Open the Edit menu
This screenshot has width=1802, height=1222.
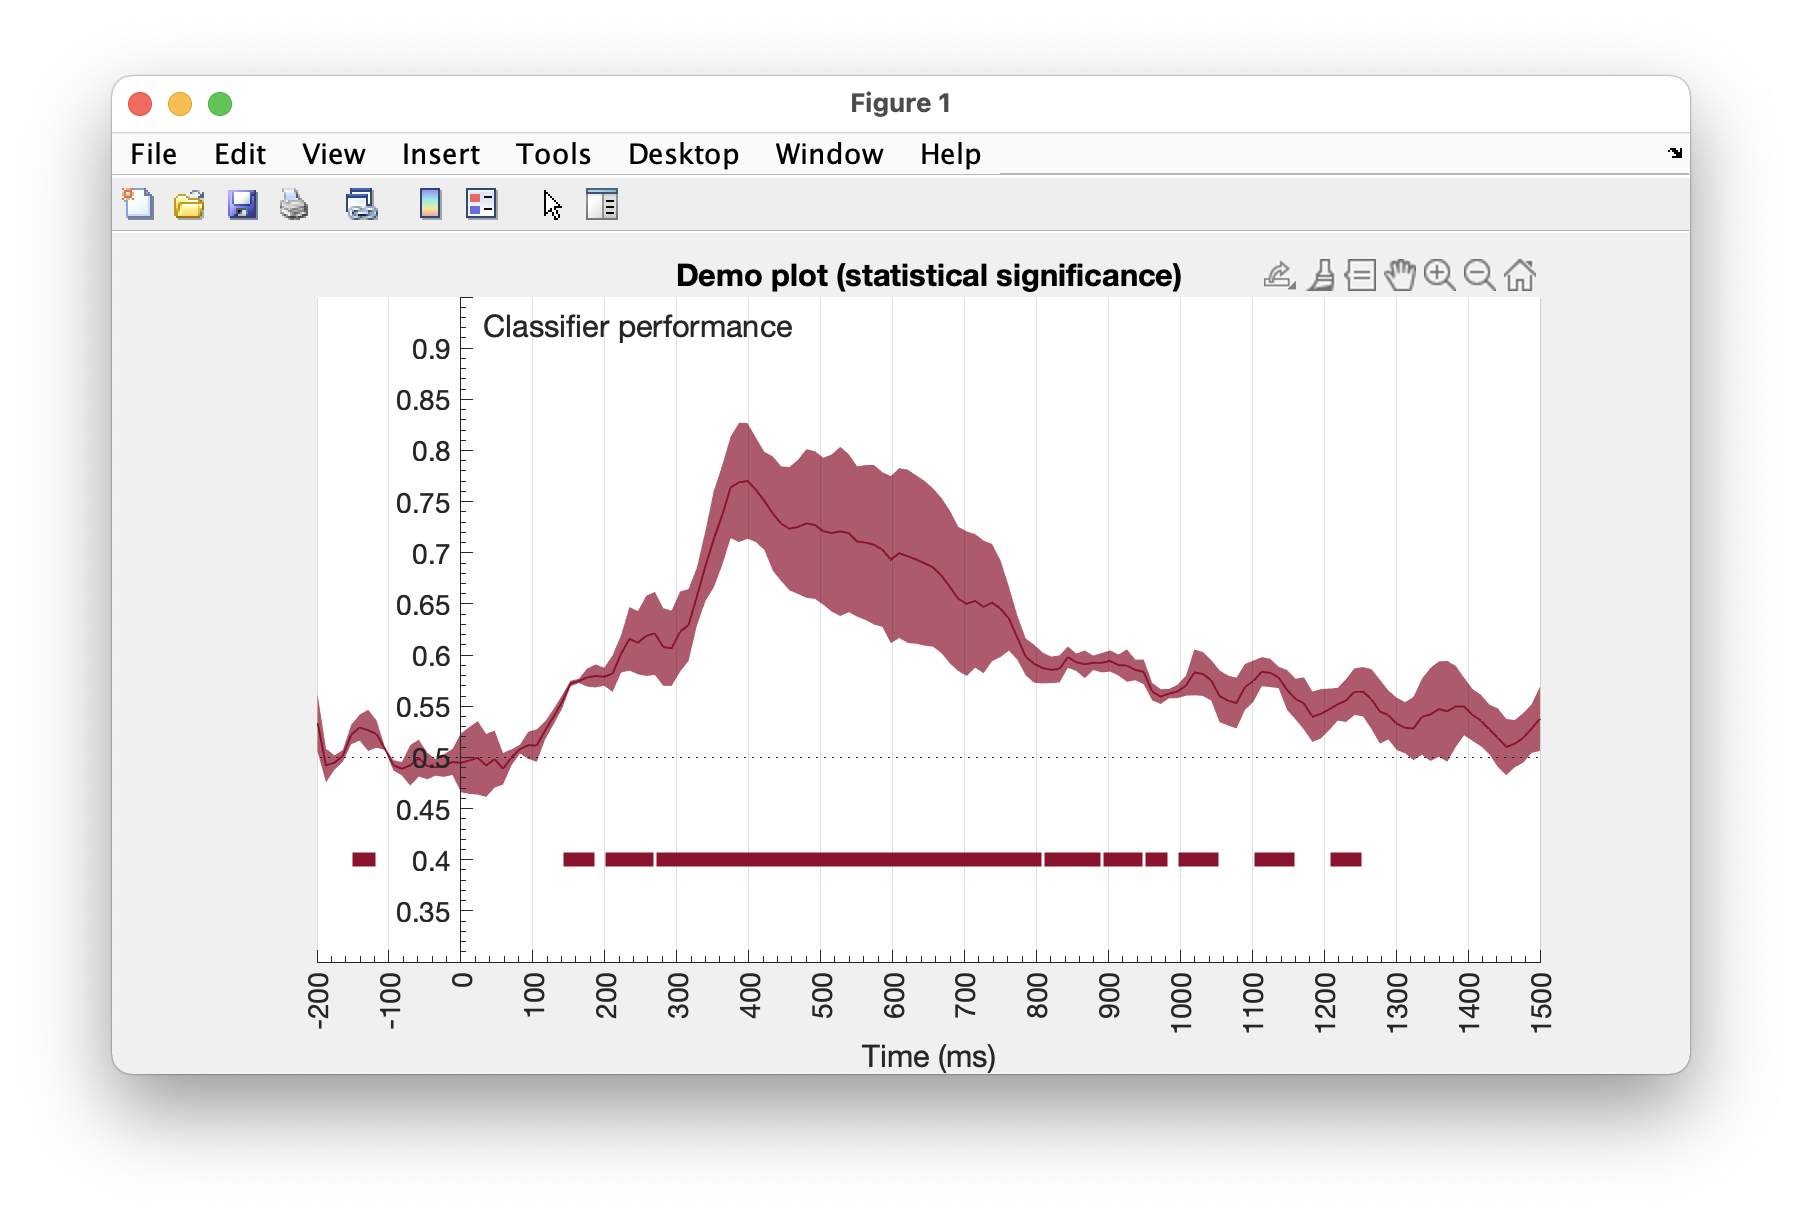click(x=240, y=154)
